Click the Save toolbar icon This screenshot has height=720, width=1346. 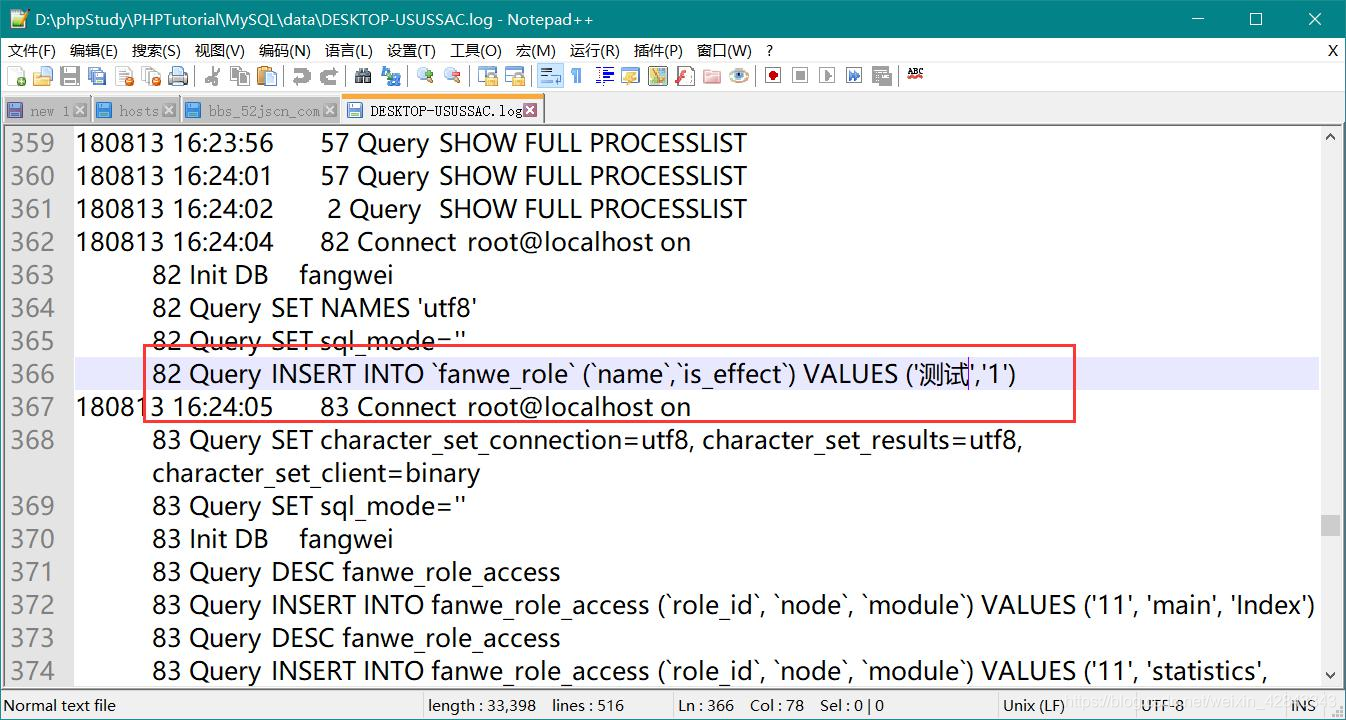pos(69,76)
